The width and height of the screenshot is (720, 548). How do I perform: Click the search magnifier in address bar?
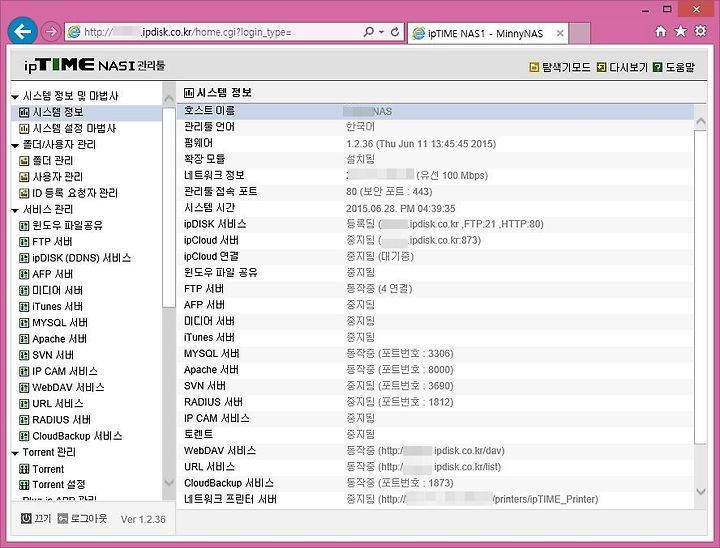pos(368,32)
